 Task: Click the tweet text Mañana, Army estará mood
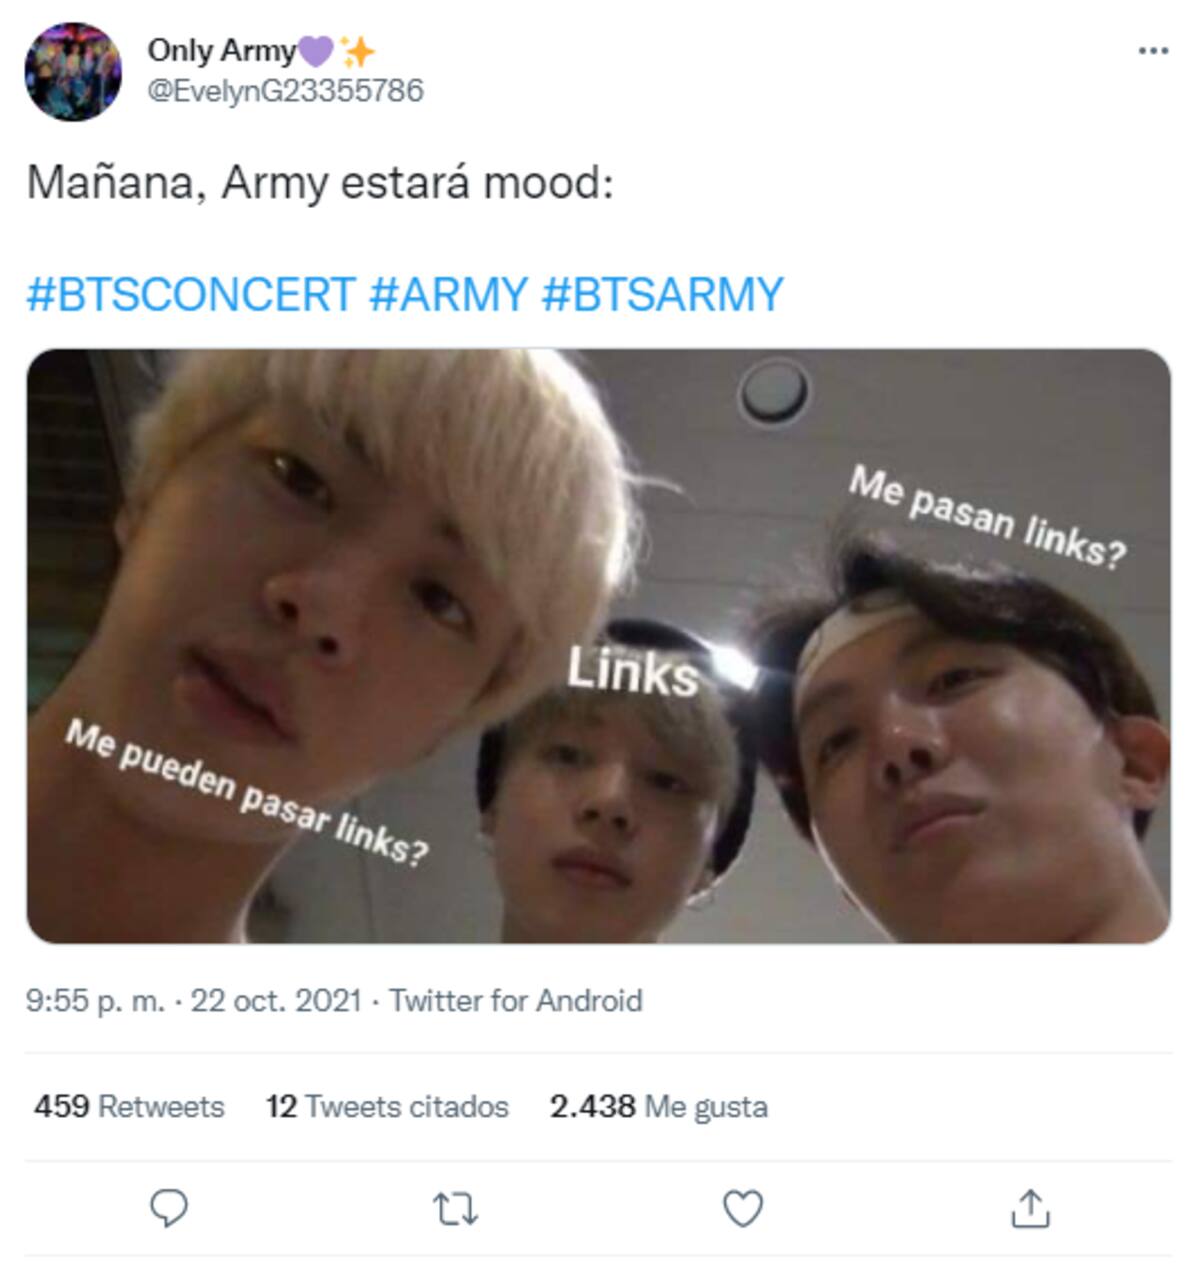click(319, 184)
